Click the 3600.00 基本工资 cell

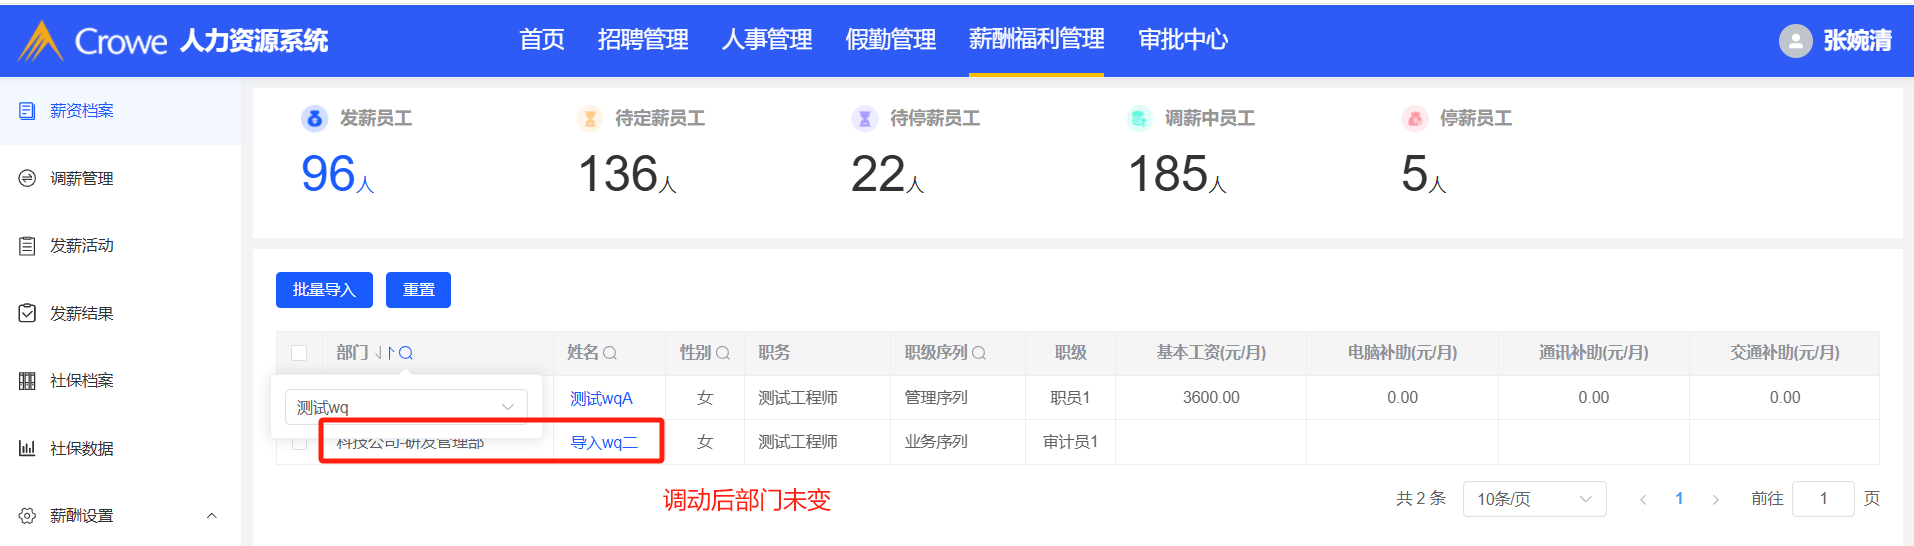click(x=1211, y=398)
